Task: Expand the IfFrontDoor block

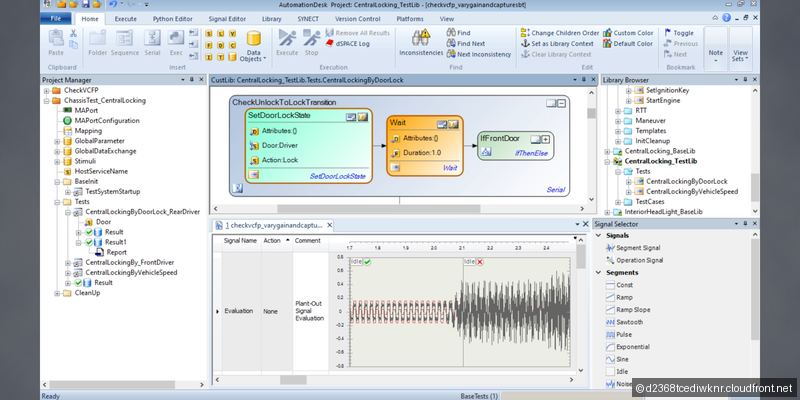Action: click(x=545, y=139)
